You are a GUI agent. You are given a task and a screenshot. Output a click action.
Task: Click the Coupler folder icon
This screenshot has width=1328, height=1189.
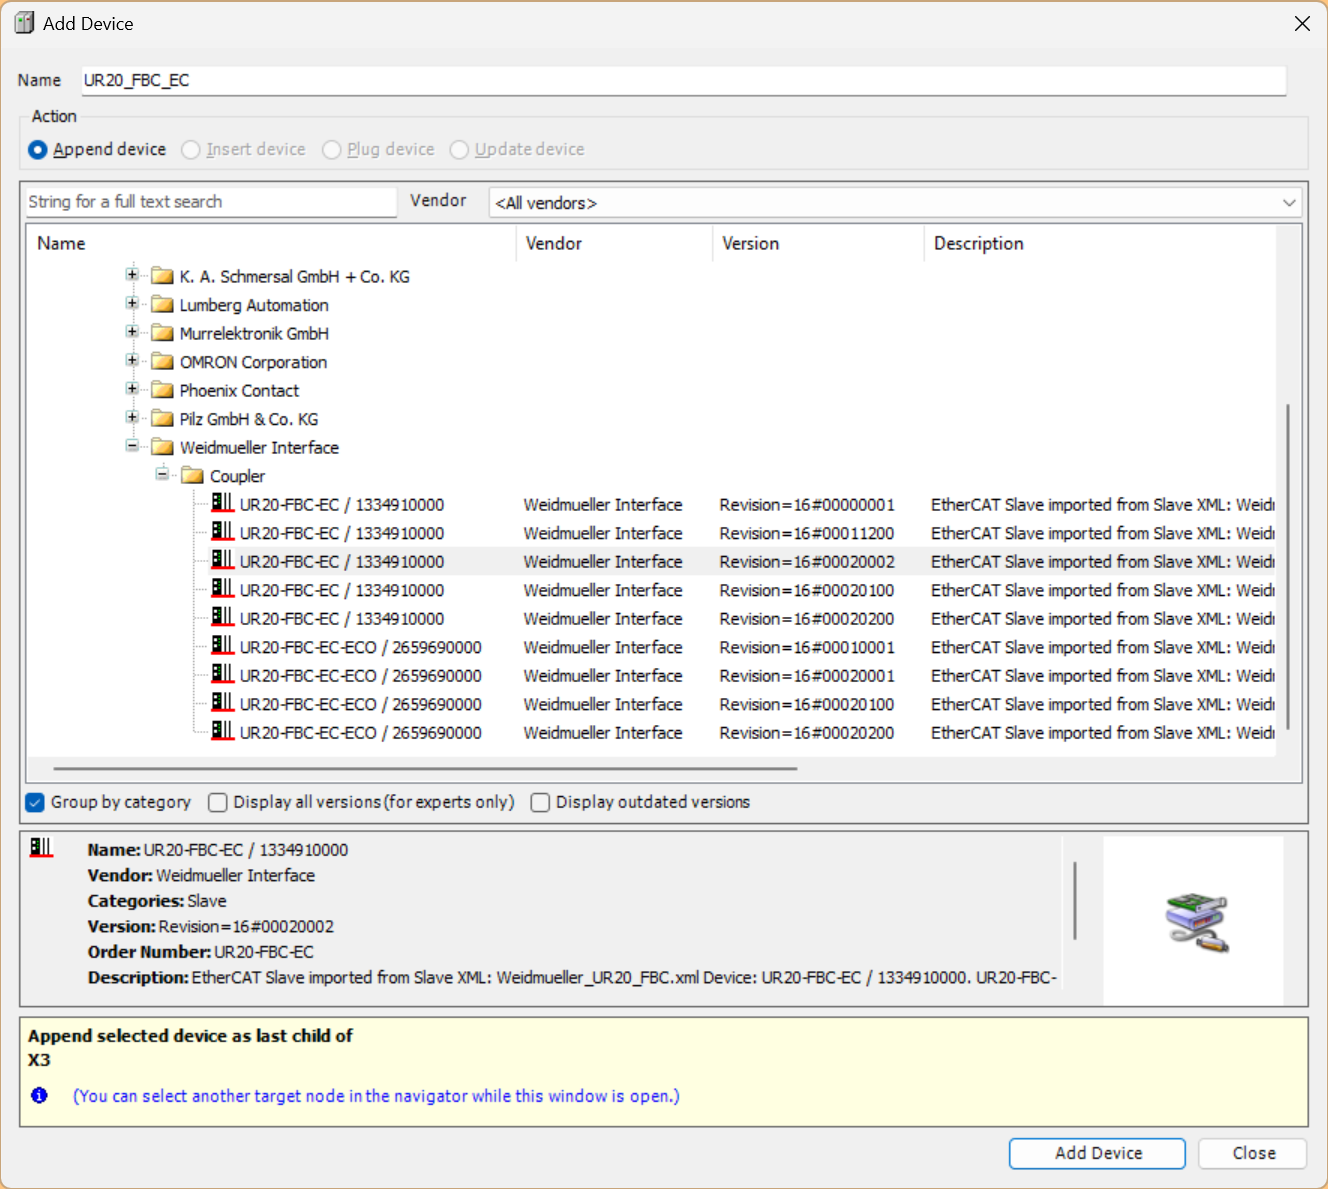click(x=192, y=476)
